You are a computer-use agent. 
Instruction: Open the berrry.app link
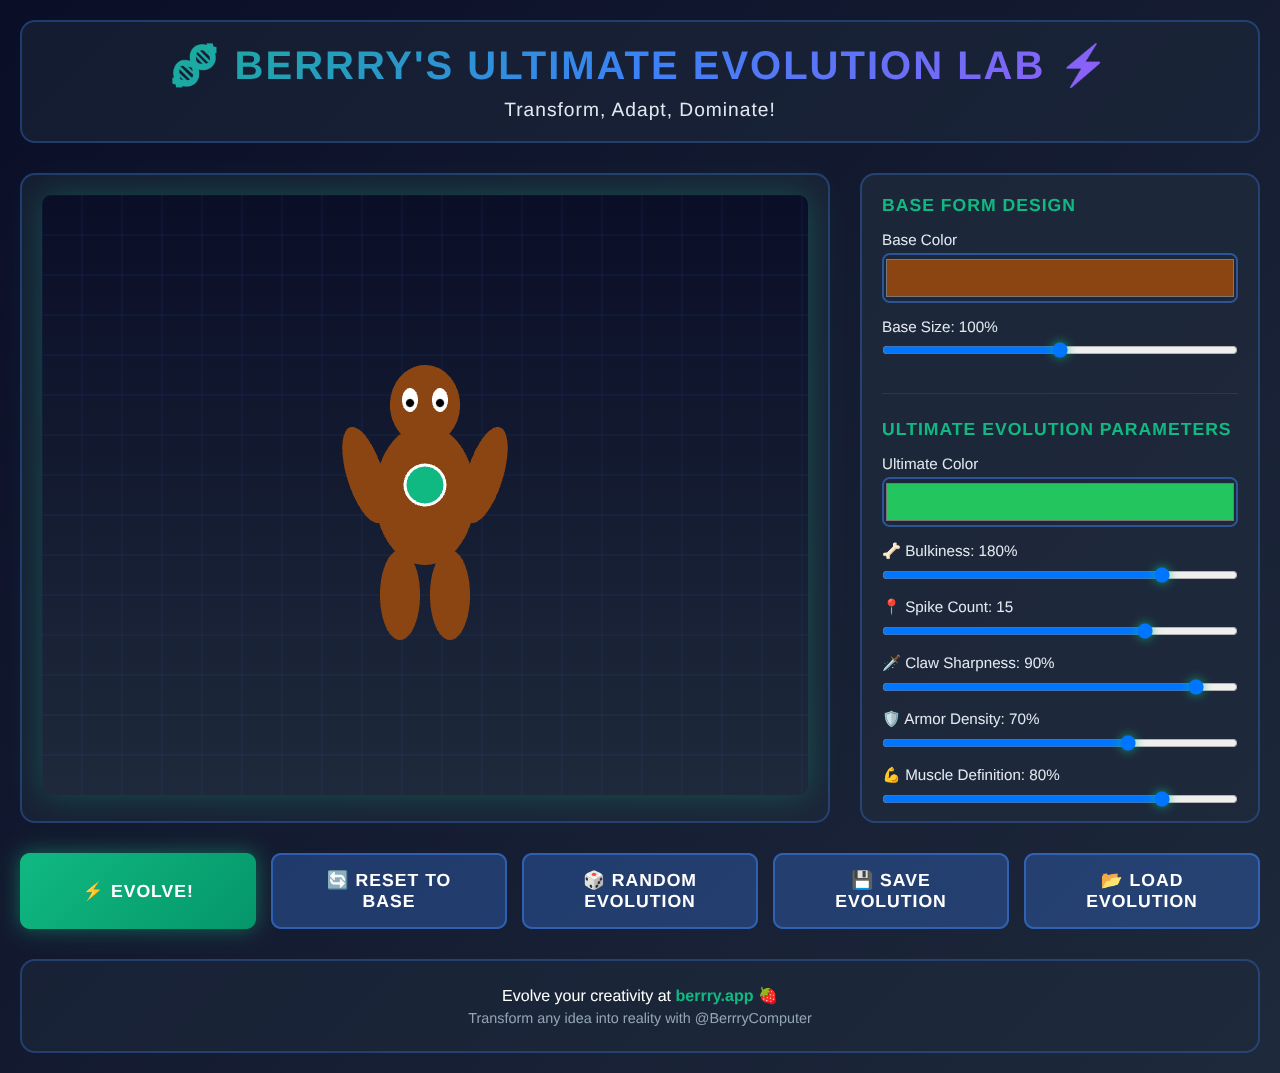pyautogui.click(x=714, y=995)
